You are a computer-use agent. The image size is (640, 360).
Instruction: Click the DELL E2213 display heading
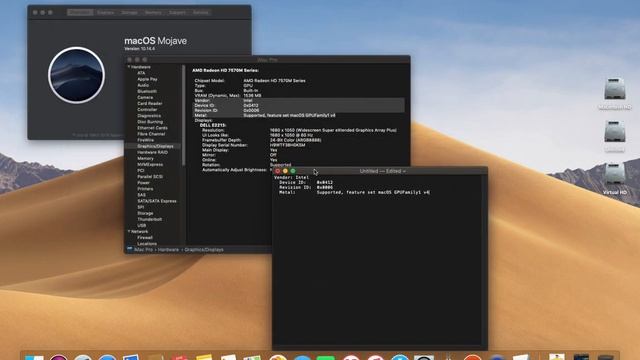pyautogui.click(x=213, y=125)
